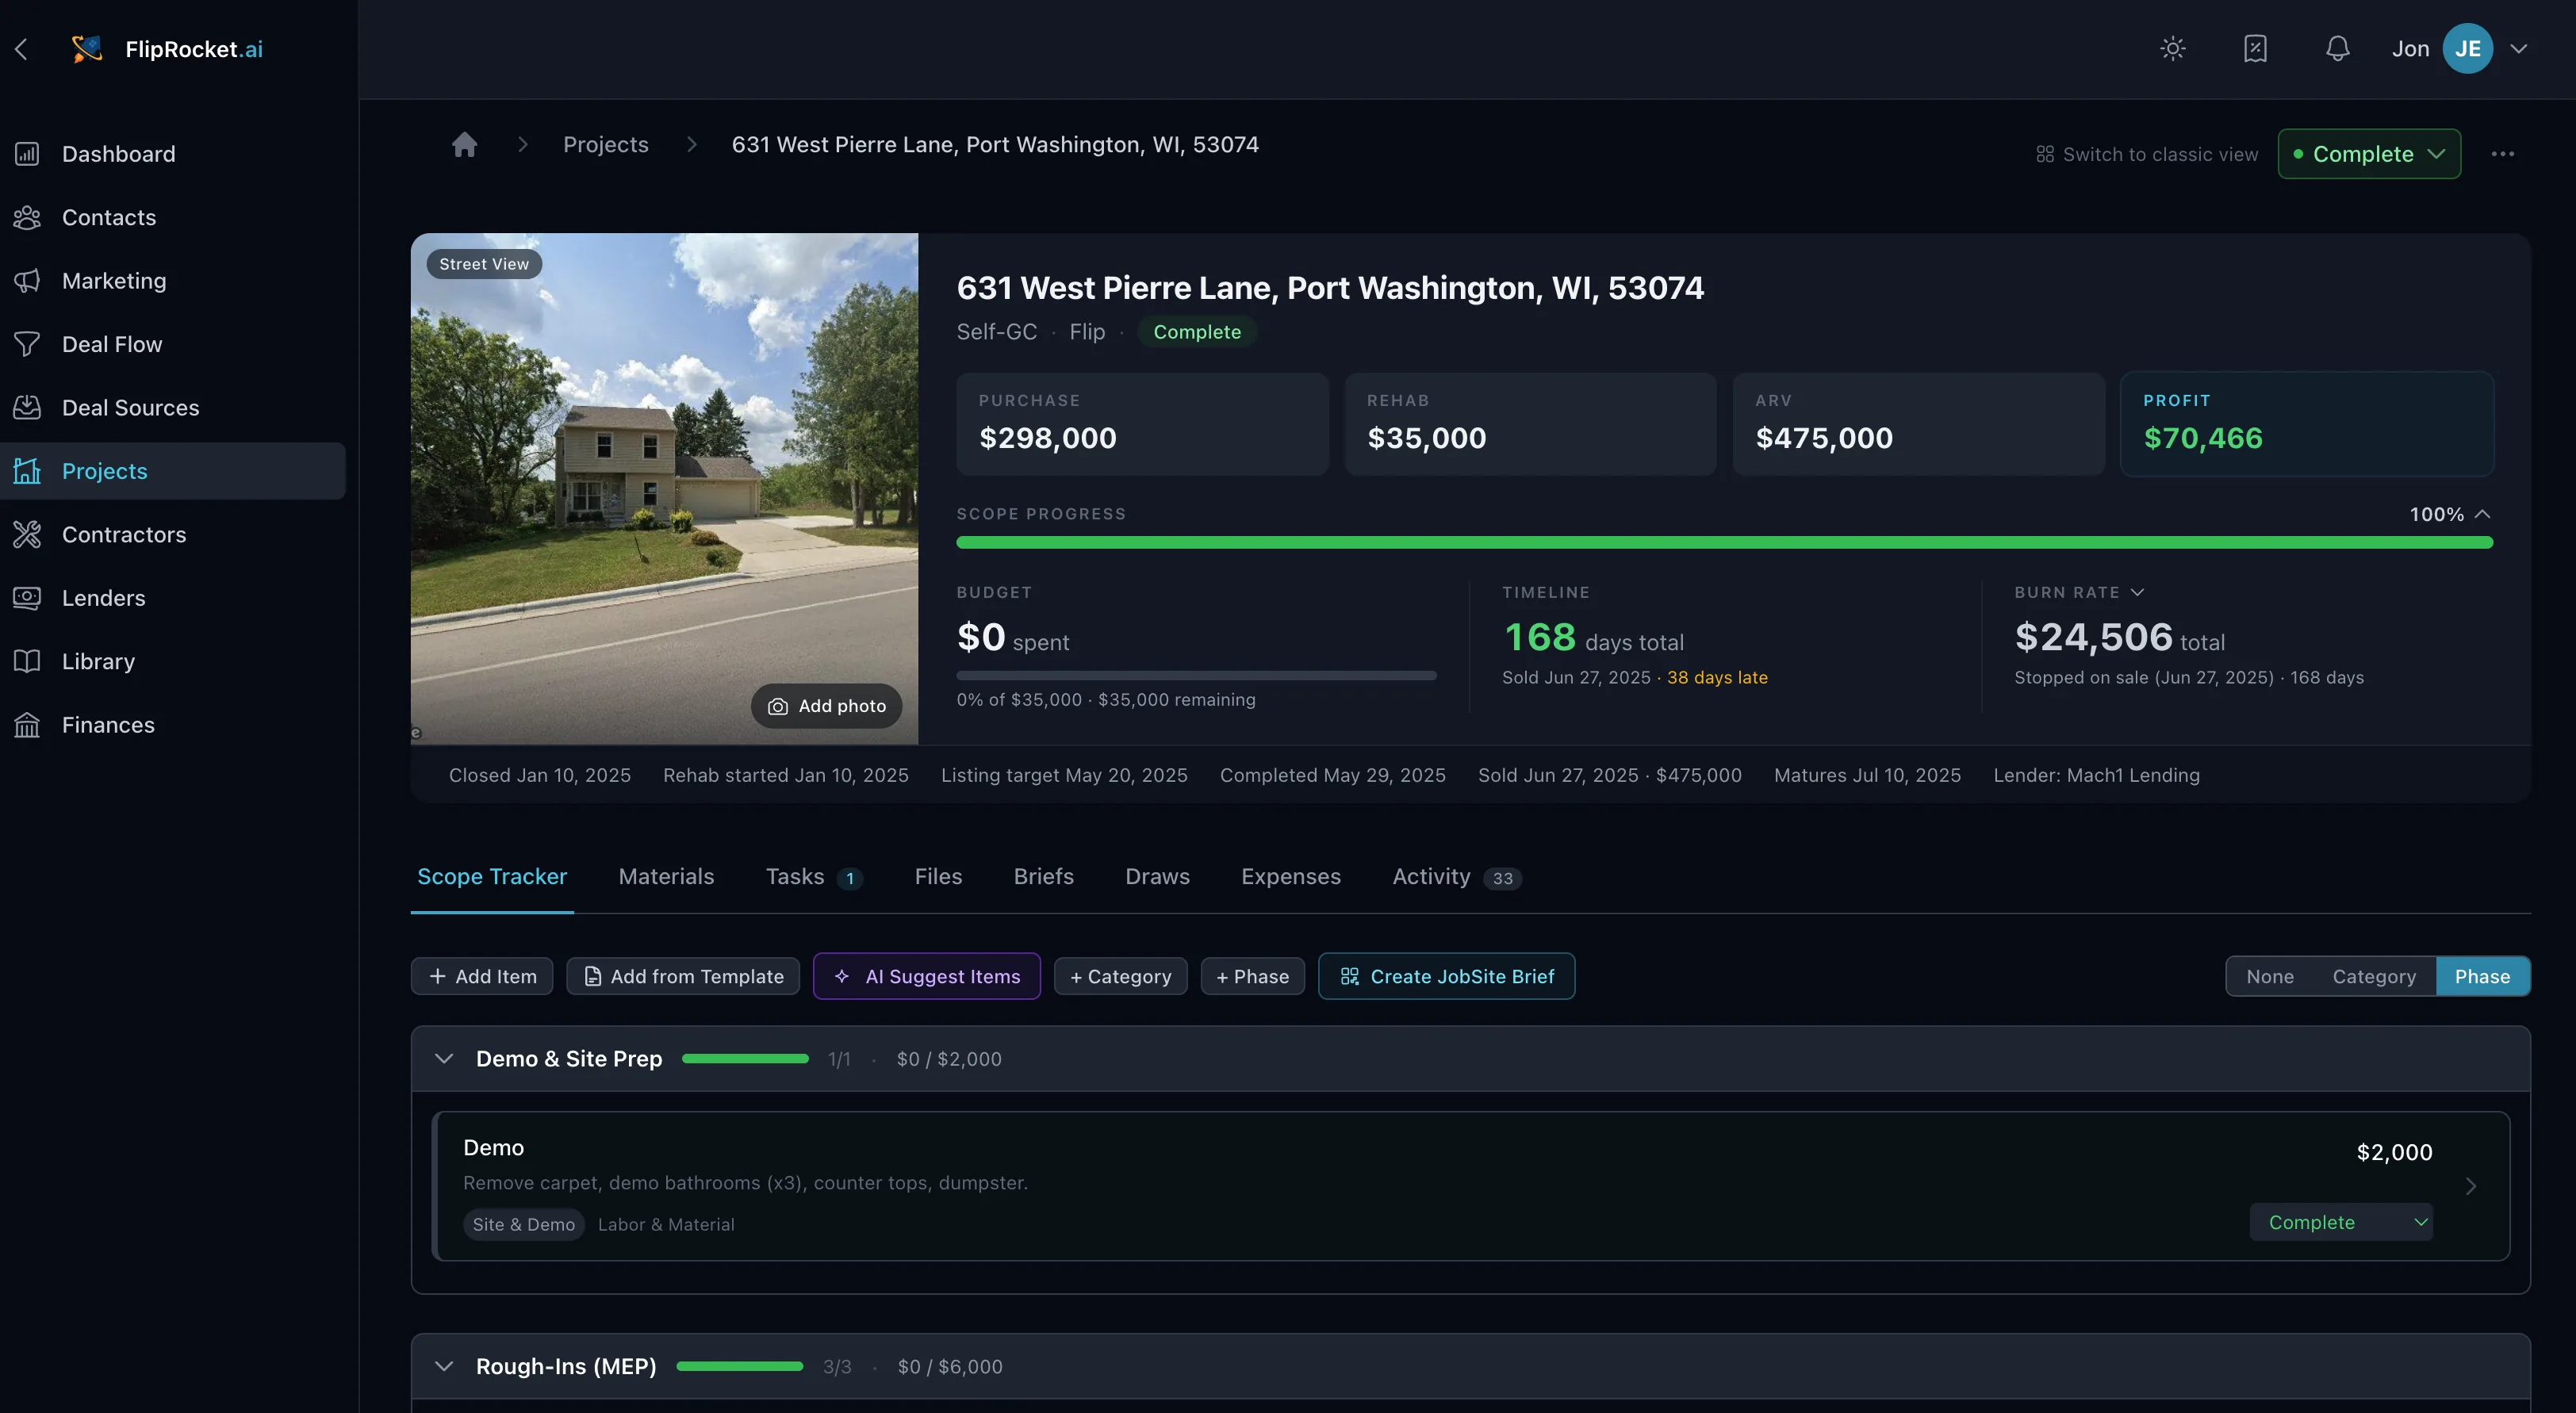The height and width of the screenshot is (1413, 2576).
Task: Open the three-dot more options menu
Action: [x=2502, y=154]
